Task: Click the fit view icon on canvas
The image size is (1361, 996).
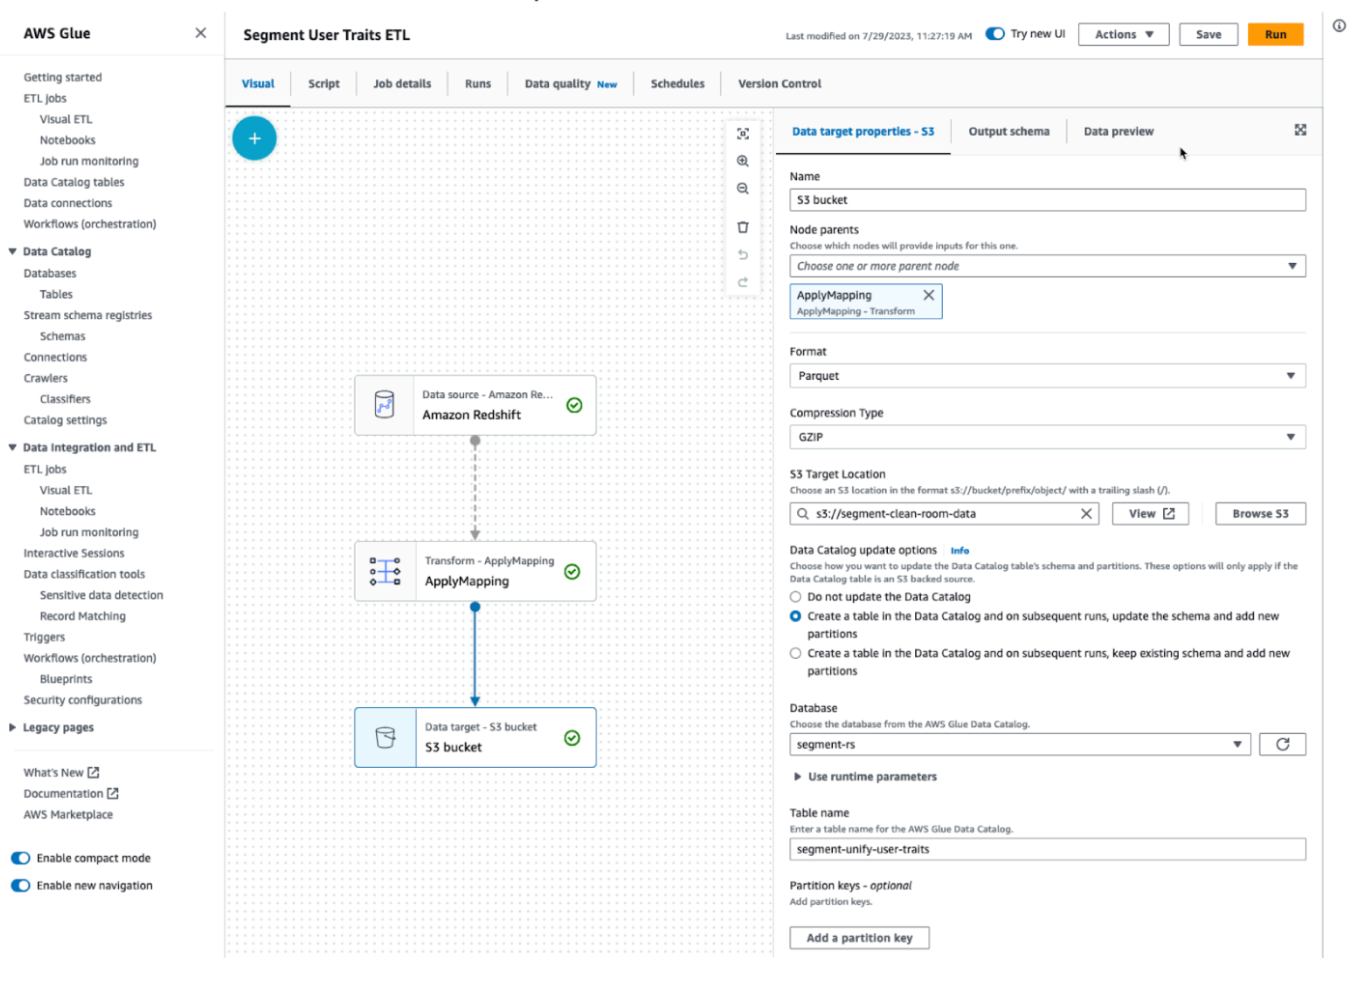Action: click(x=743, y=134)
